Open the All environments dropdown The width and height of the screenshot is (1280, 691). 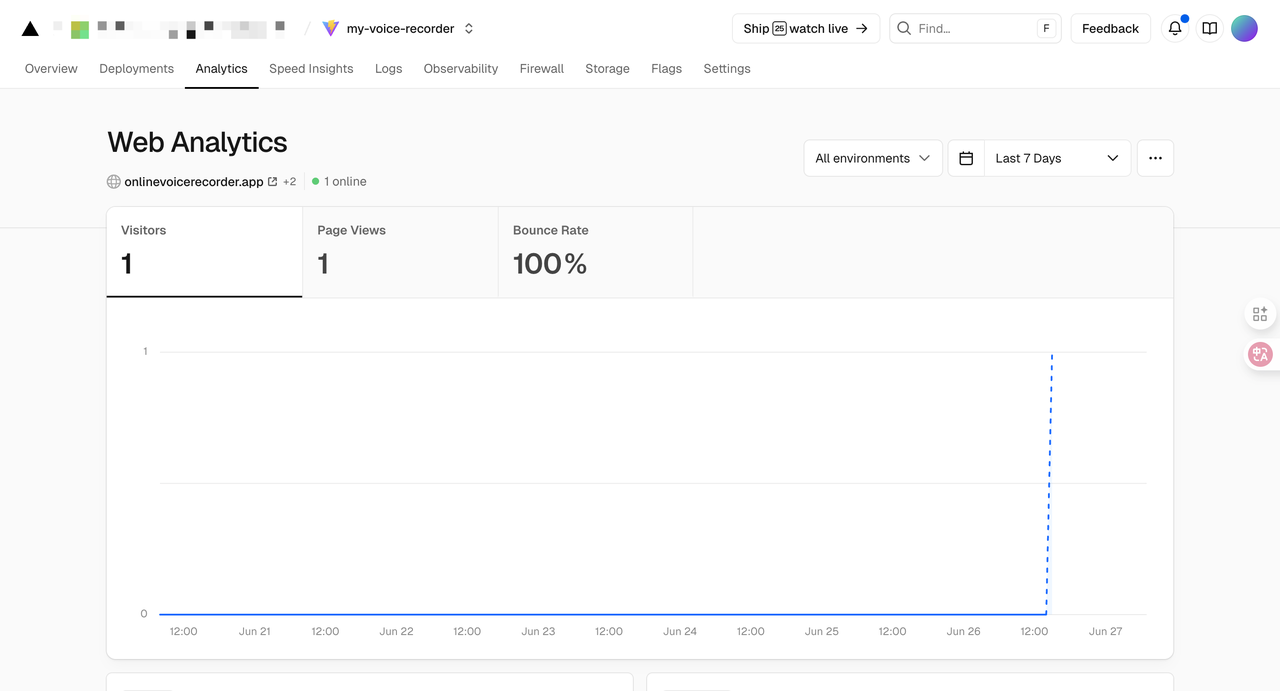(872, 158)
